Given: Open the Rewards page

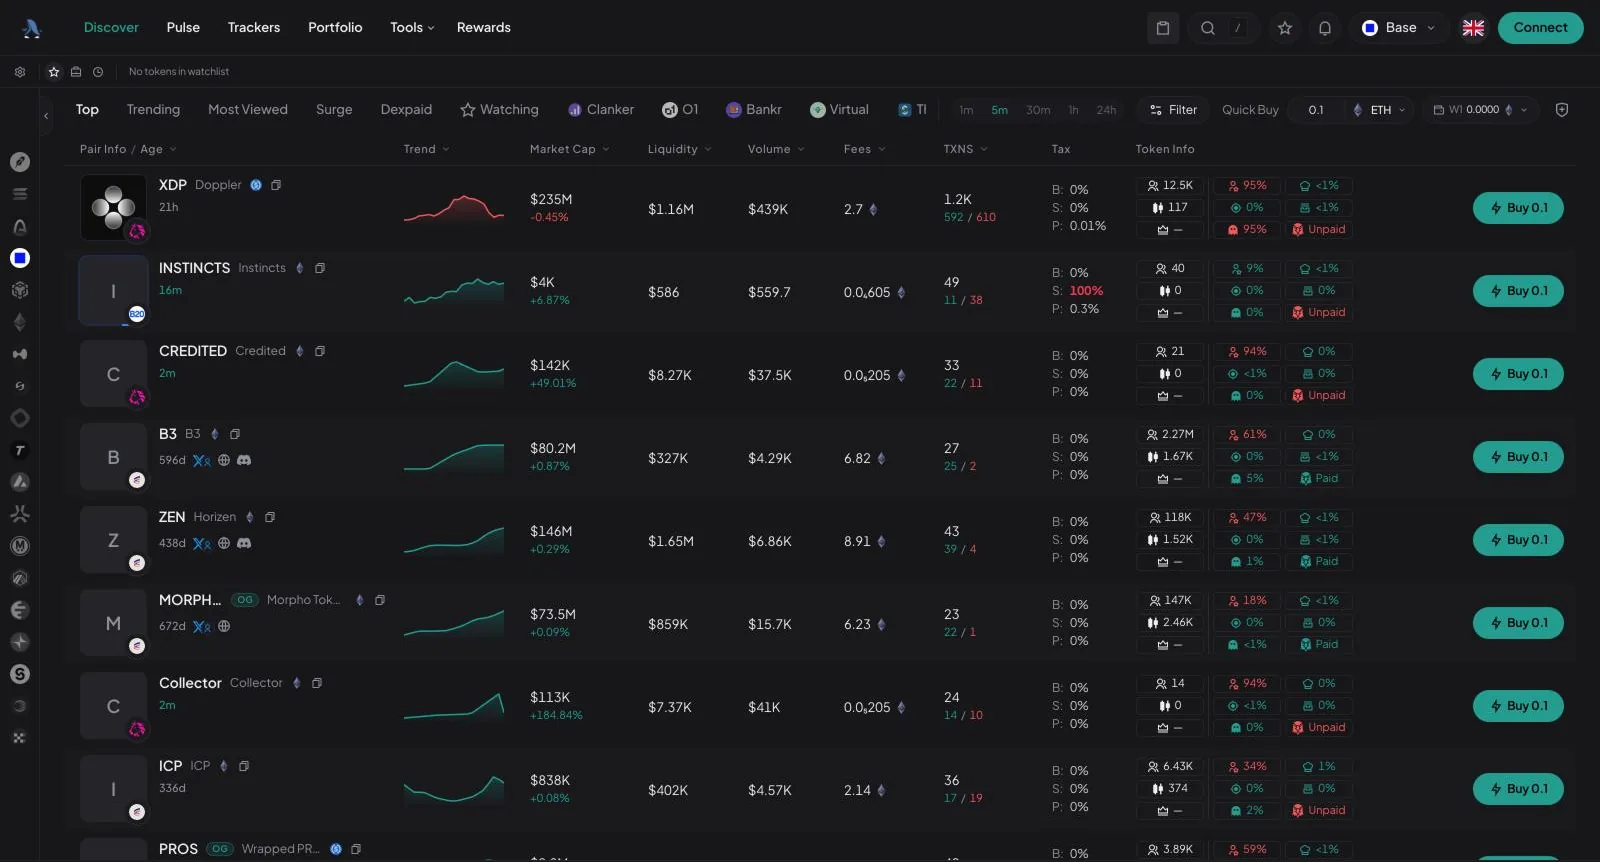Looking at the screenshot, I should point(484,28).
